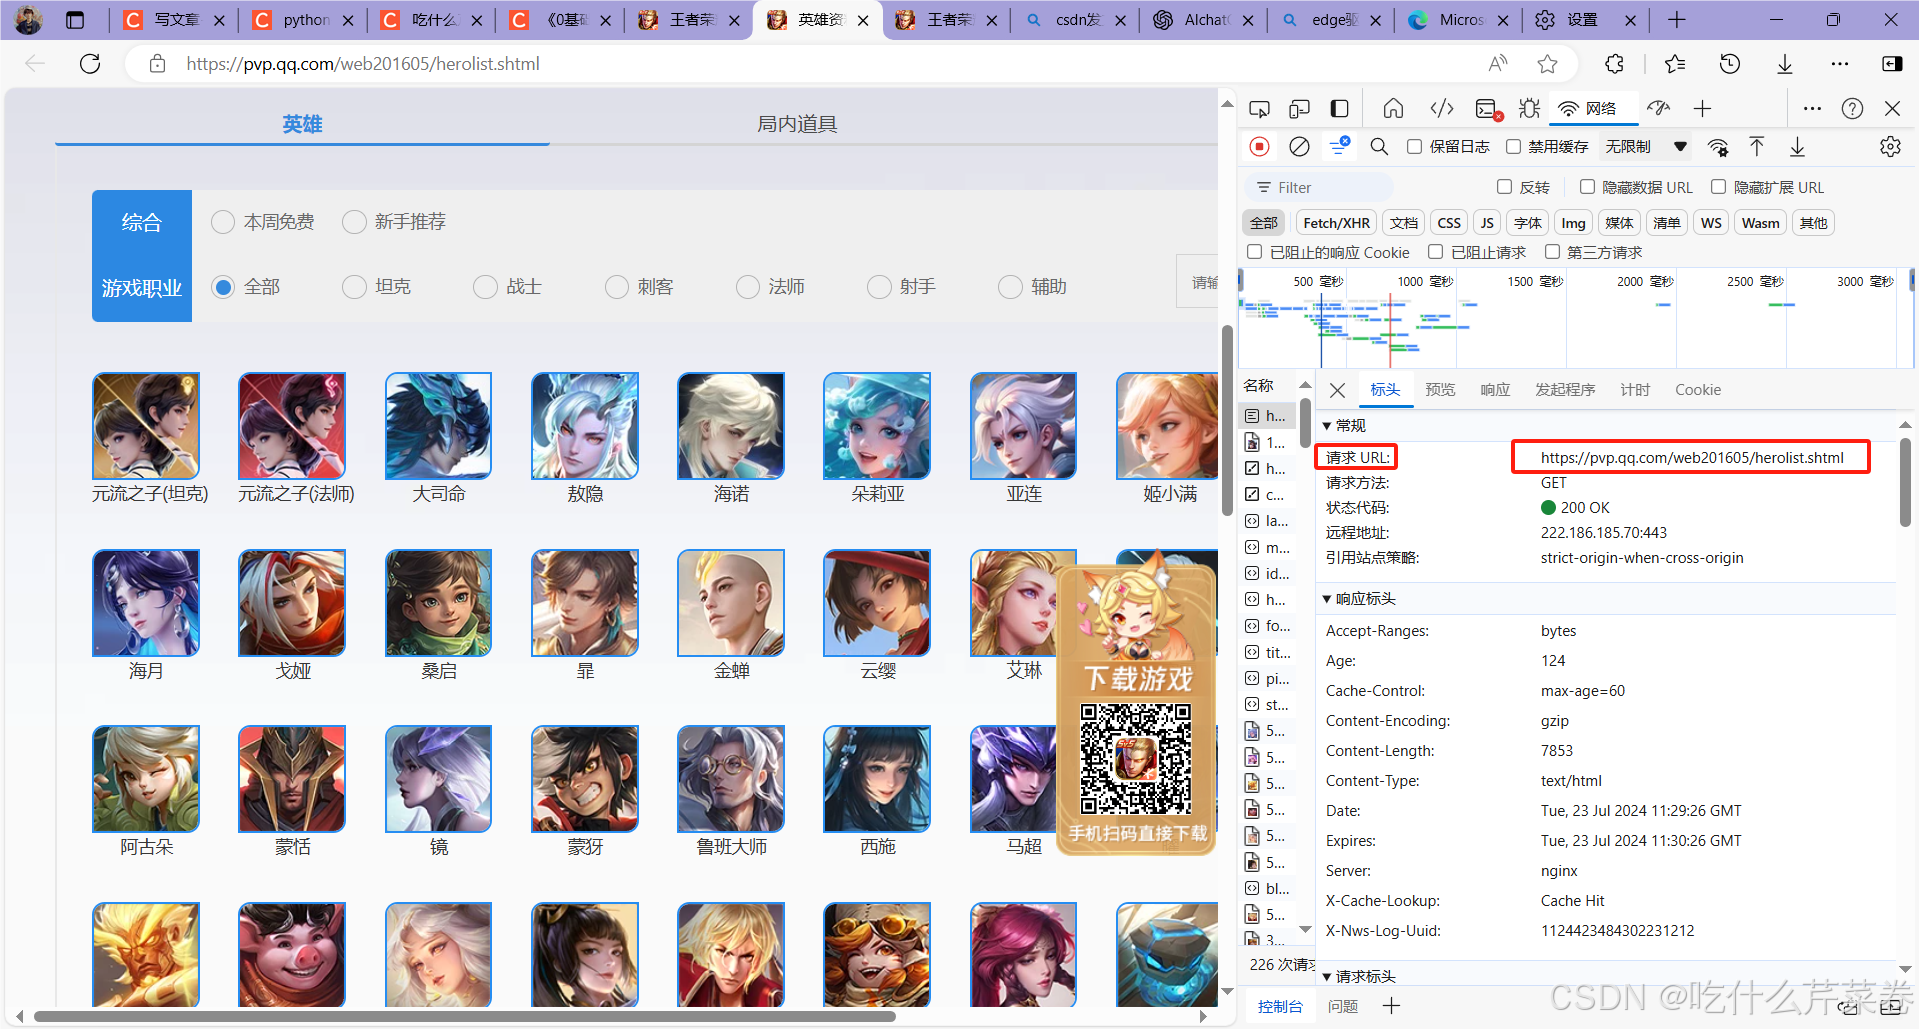Filter requests by Img type
Image resolution: width=1919 pixels, height=1029 pixels.
[x=1573, y=223]
